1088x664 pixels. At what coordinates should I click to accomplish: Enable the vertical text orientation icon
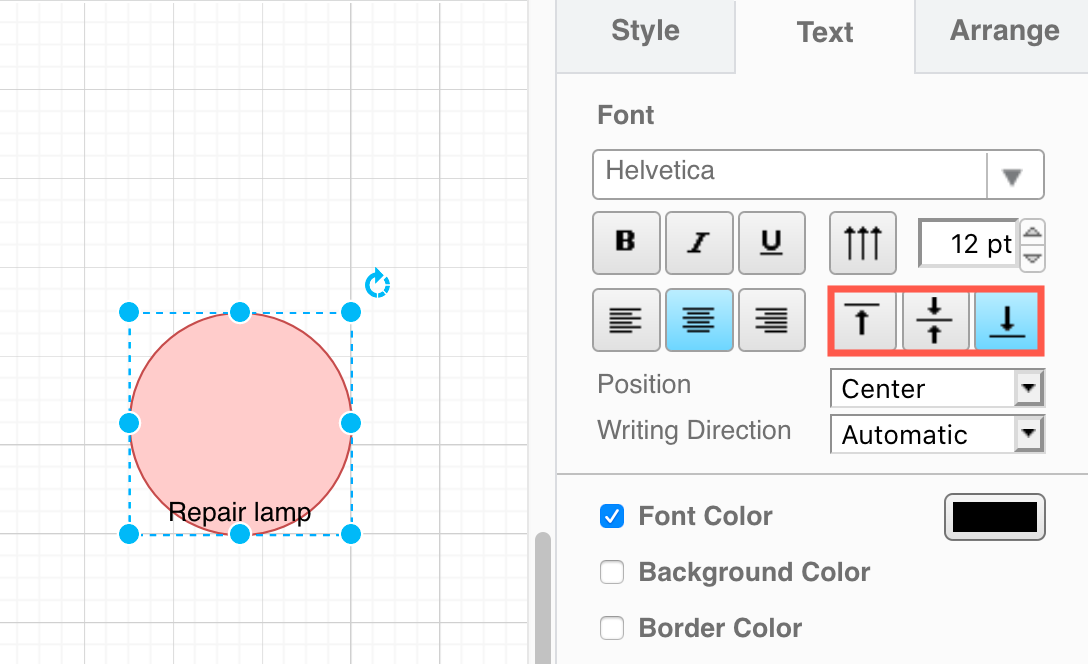tap(862, 242)
